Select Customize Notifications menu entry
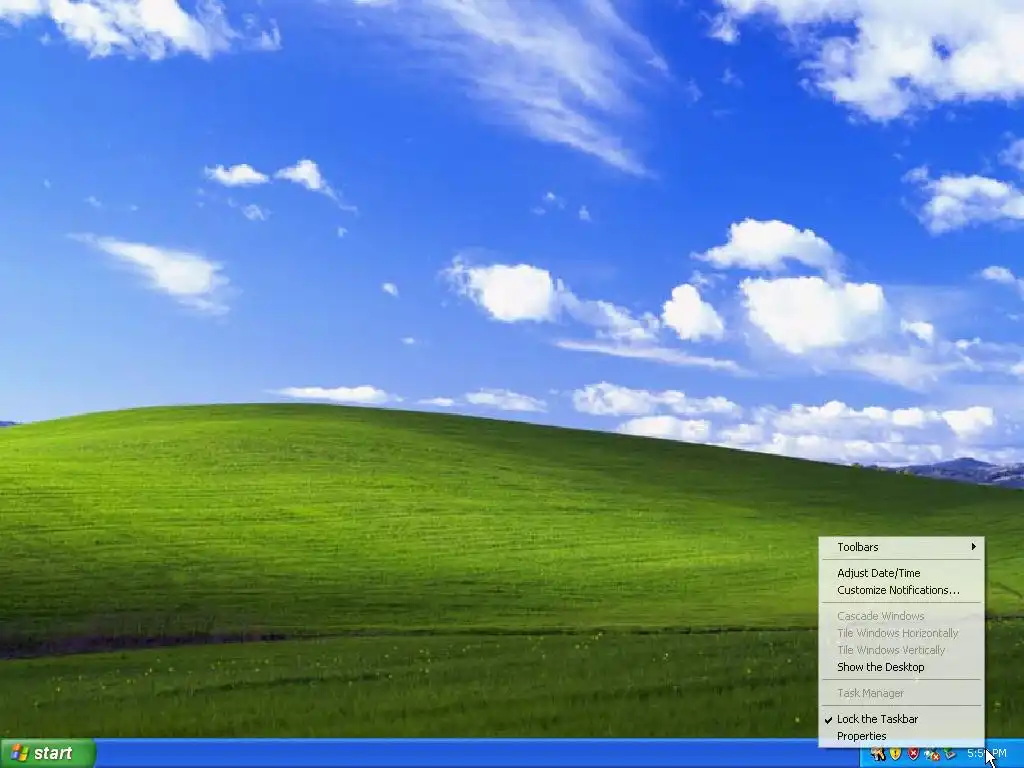Screen dimensions: 1024x768 coord(901,590)
